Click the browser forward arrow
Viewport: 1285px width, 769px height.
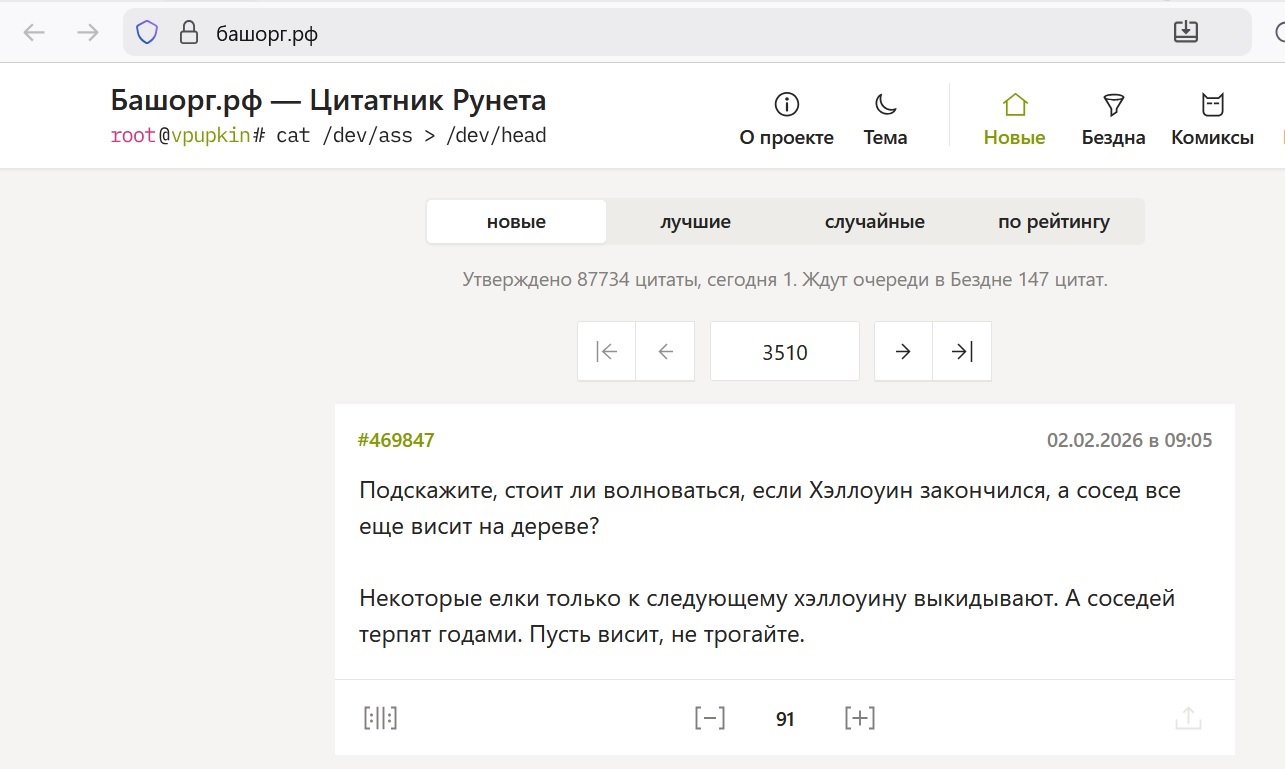88,33
